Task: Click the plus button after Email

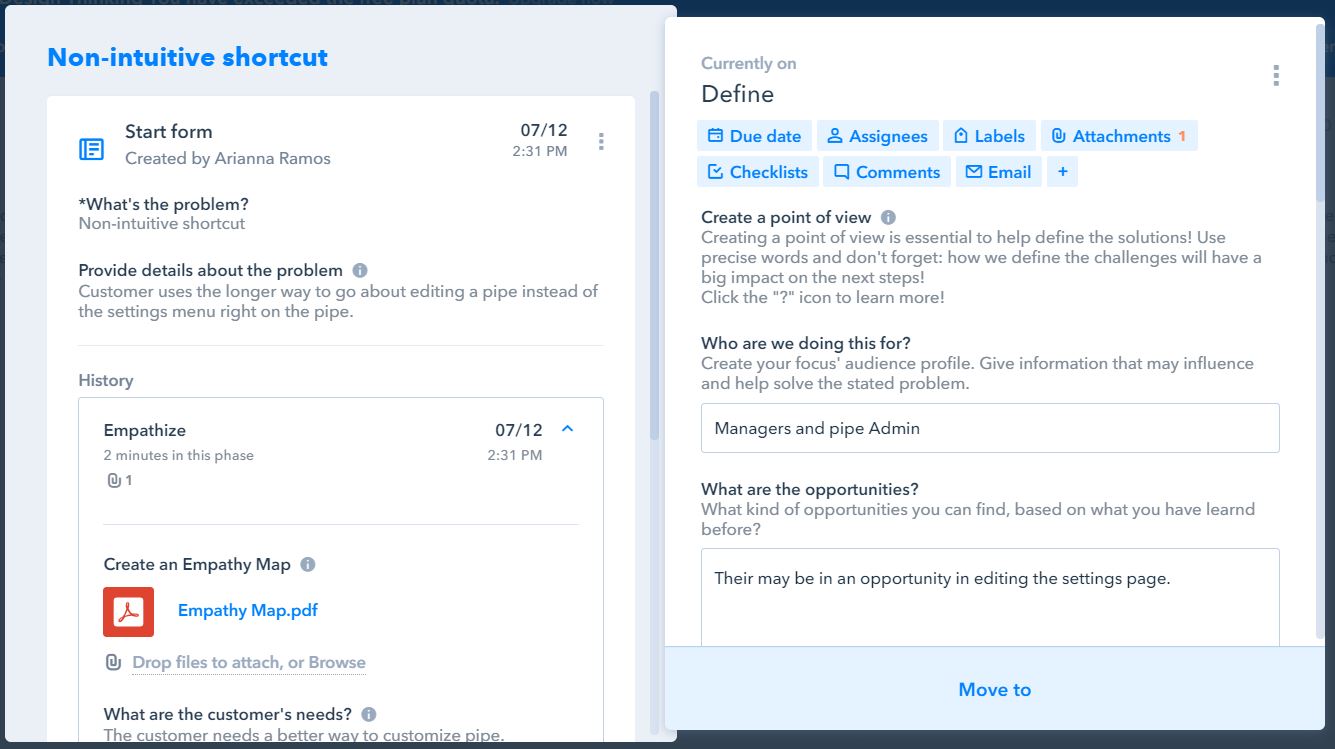Action: (1062, 172)
